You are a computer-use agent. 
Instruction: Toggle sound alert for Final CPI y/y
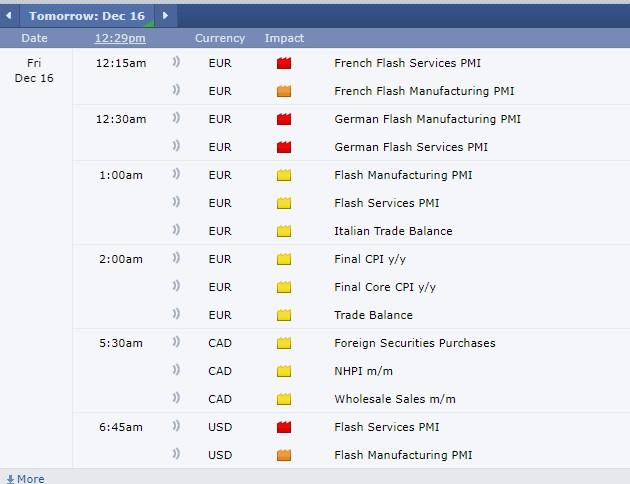(x=176, y=259)
